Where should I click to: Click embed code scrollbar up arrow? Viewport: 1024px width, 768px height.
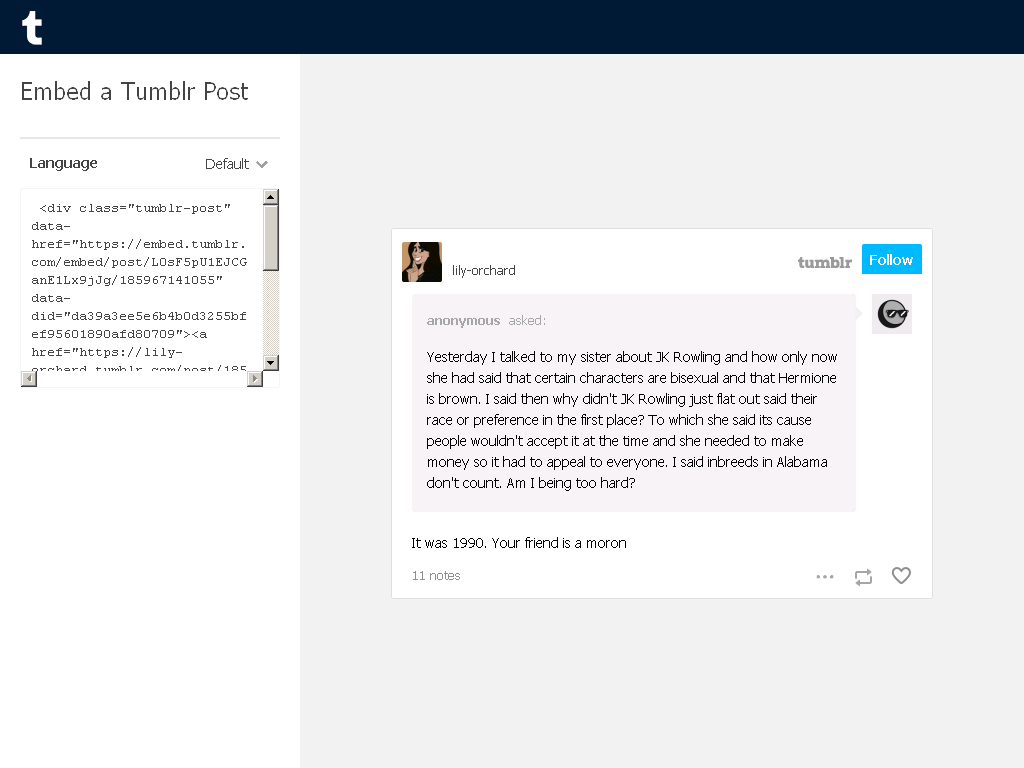pos(271,197)
